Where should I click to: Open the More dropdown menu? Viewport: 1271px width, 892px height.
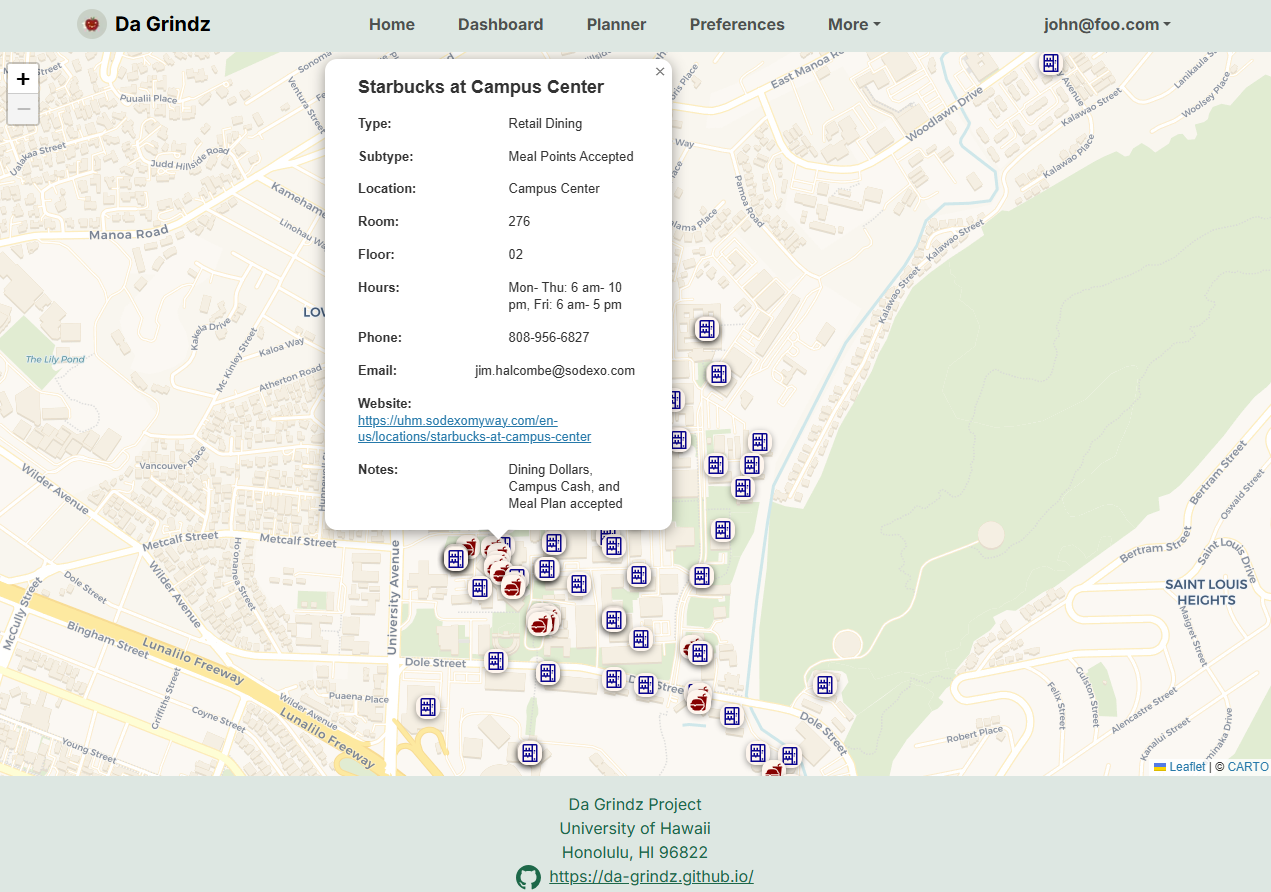(853, 24)
